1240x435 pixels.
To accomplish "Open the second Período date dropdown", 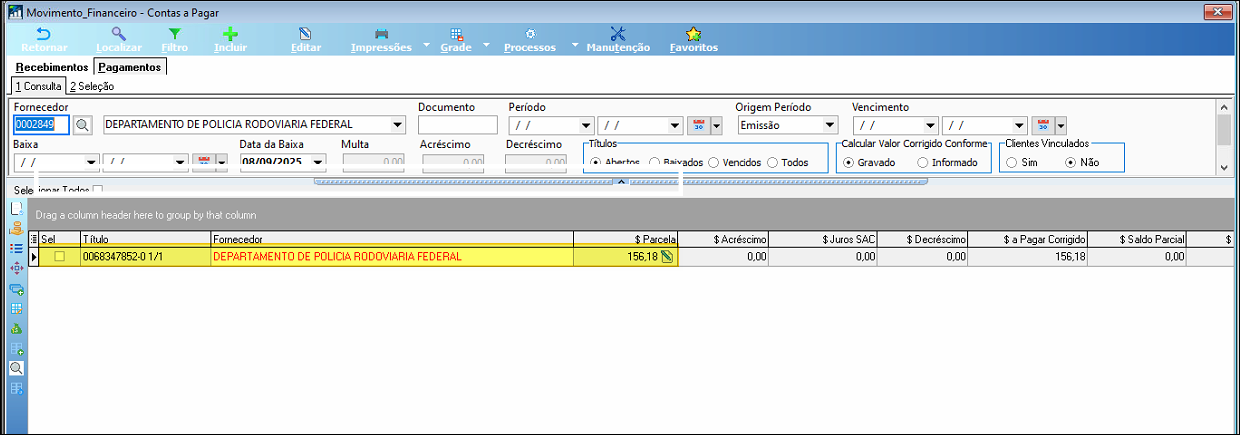I will [x=674, y=125].
